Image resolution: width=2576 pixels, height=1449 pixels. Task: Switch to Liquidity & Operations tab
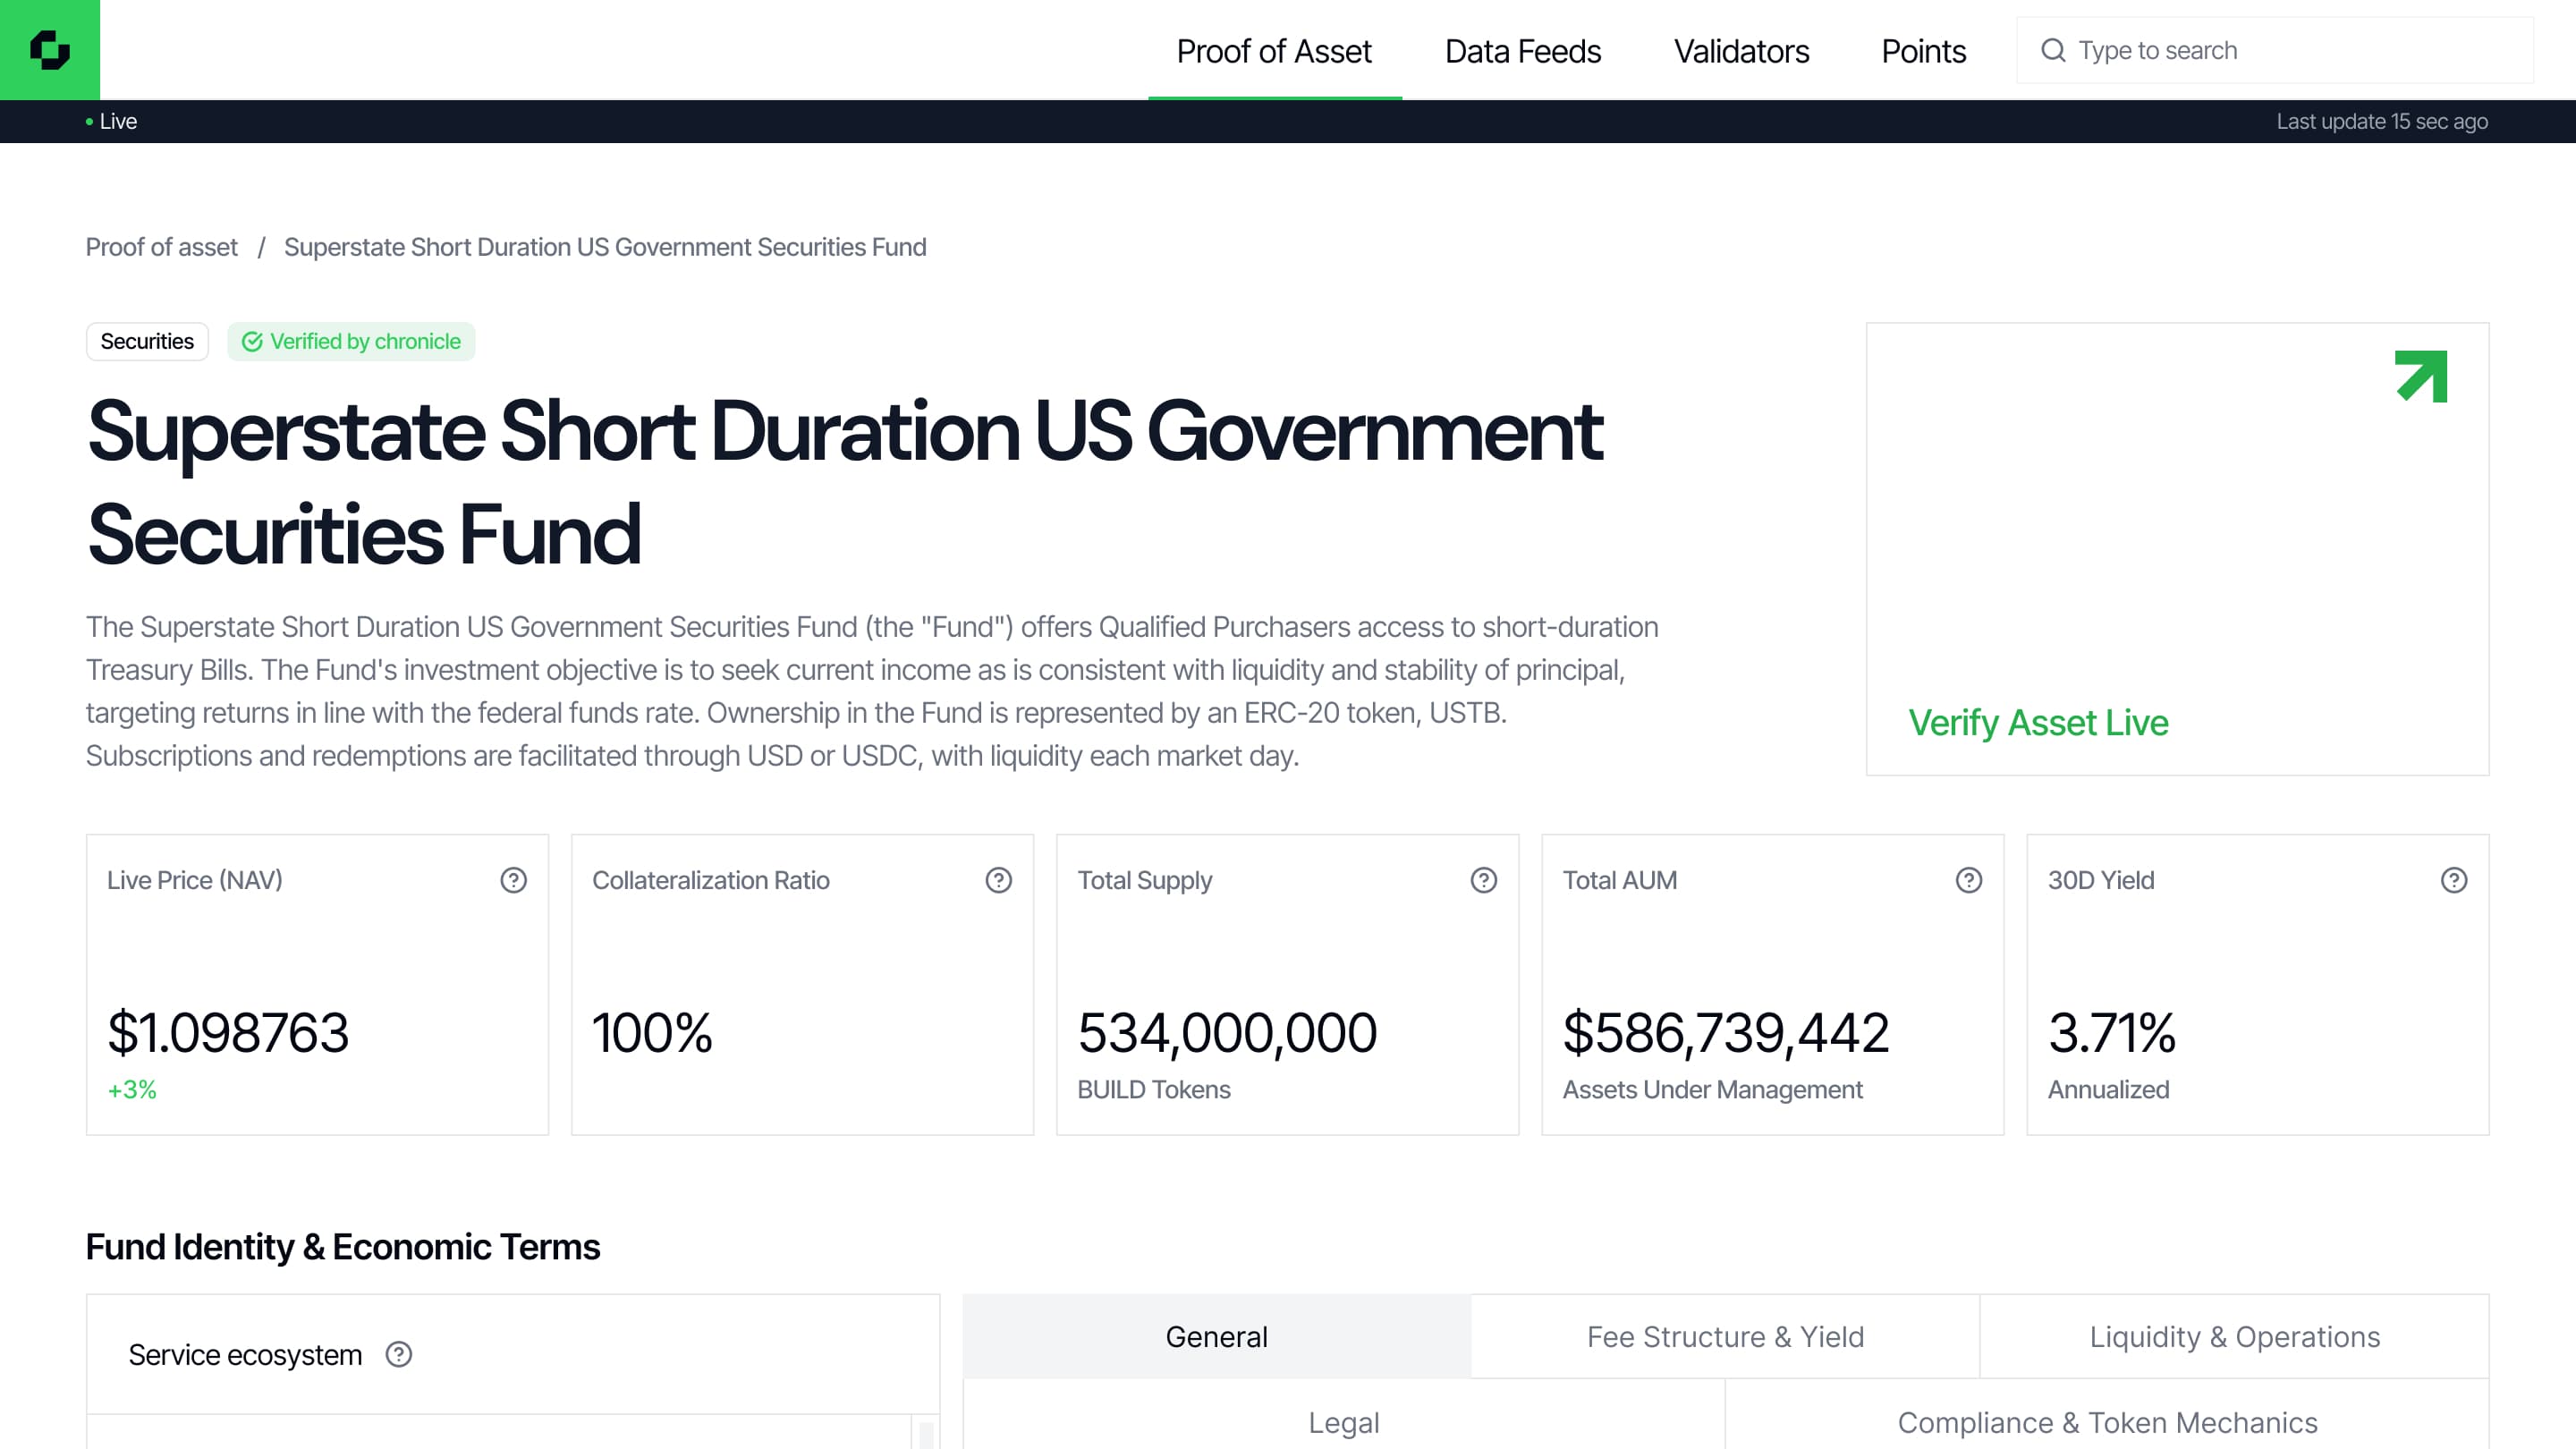[x=2234, y=1336]
